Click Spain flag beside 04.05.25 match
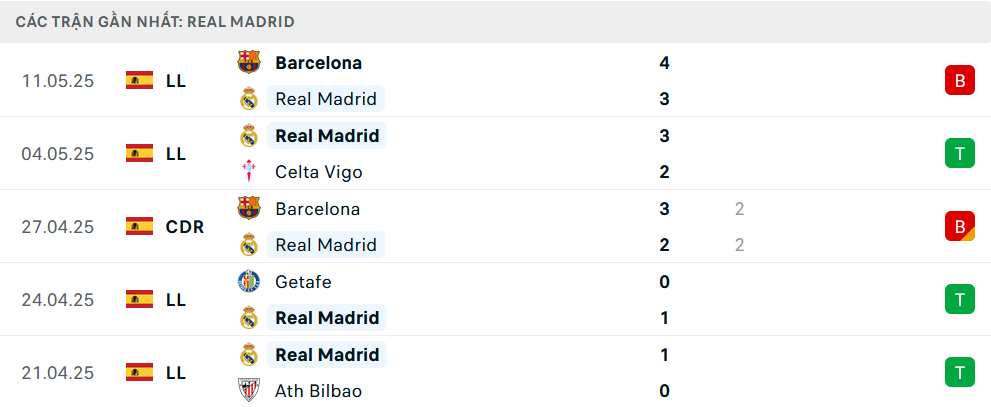 [x=140, y=154]
